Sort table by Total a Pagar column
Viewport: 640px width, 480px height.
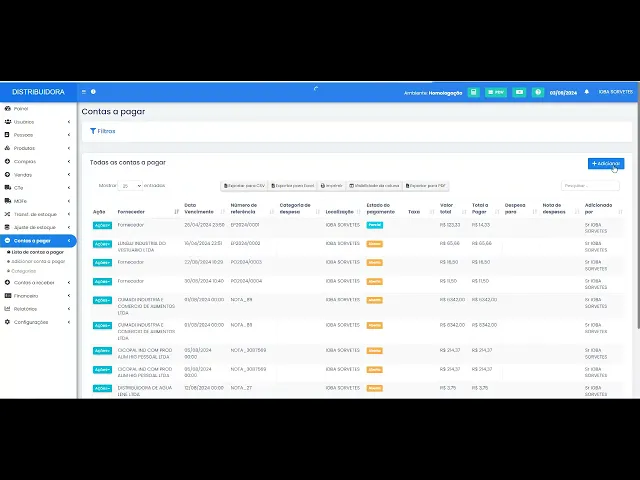pyautogui.click(x=486, y=209)
